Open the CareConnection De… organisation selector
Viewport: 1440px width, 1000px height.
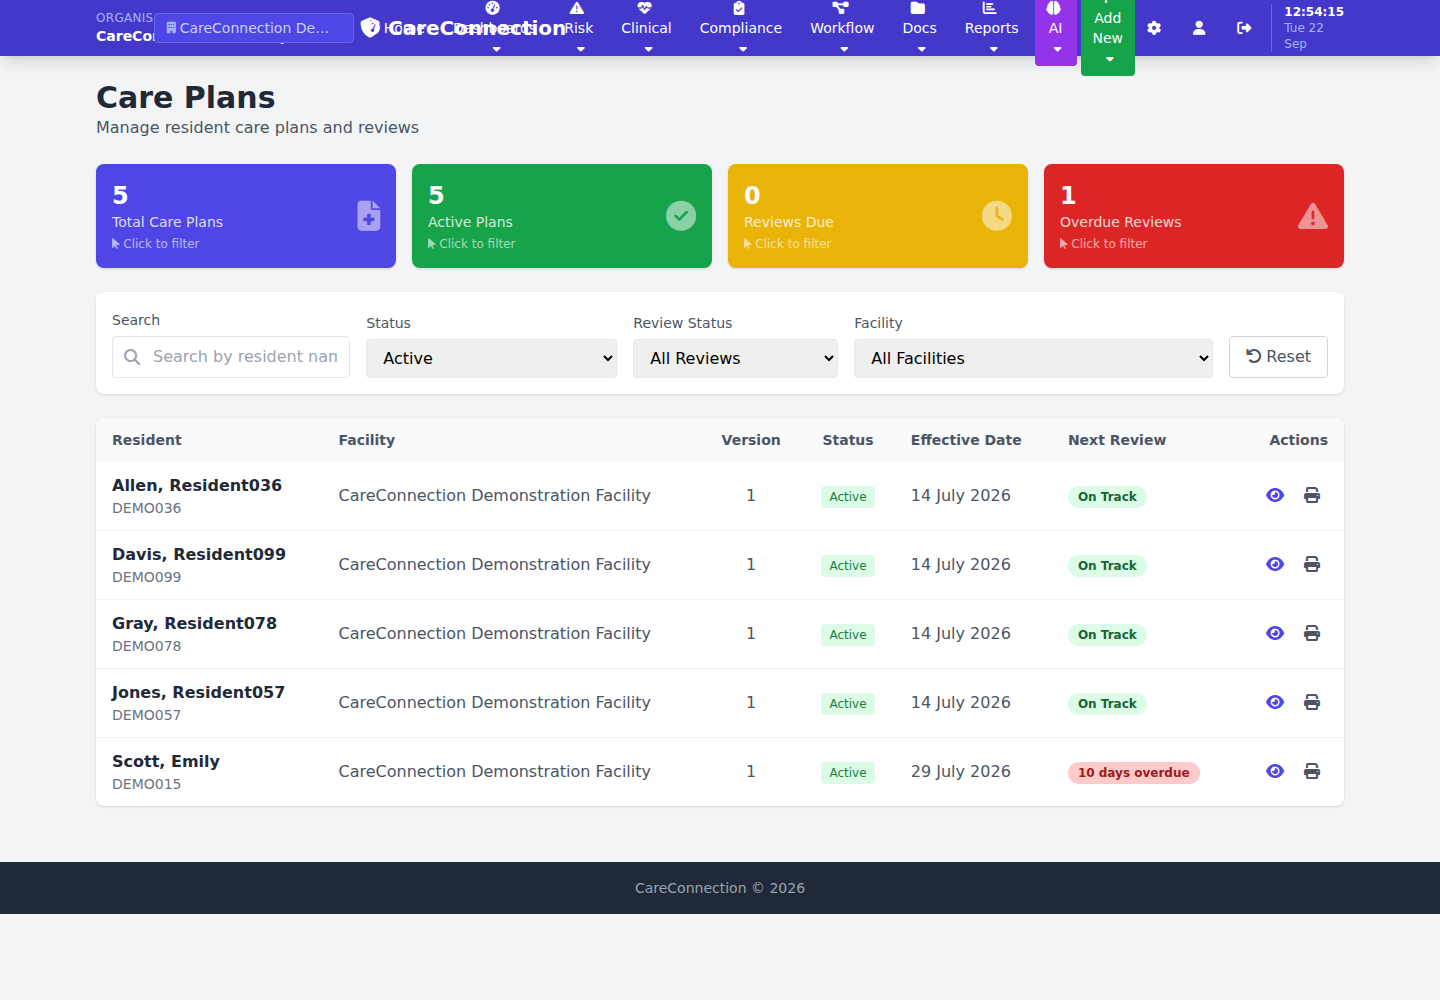254,28
